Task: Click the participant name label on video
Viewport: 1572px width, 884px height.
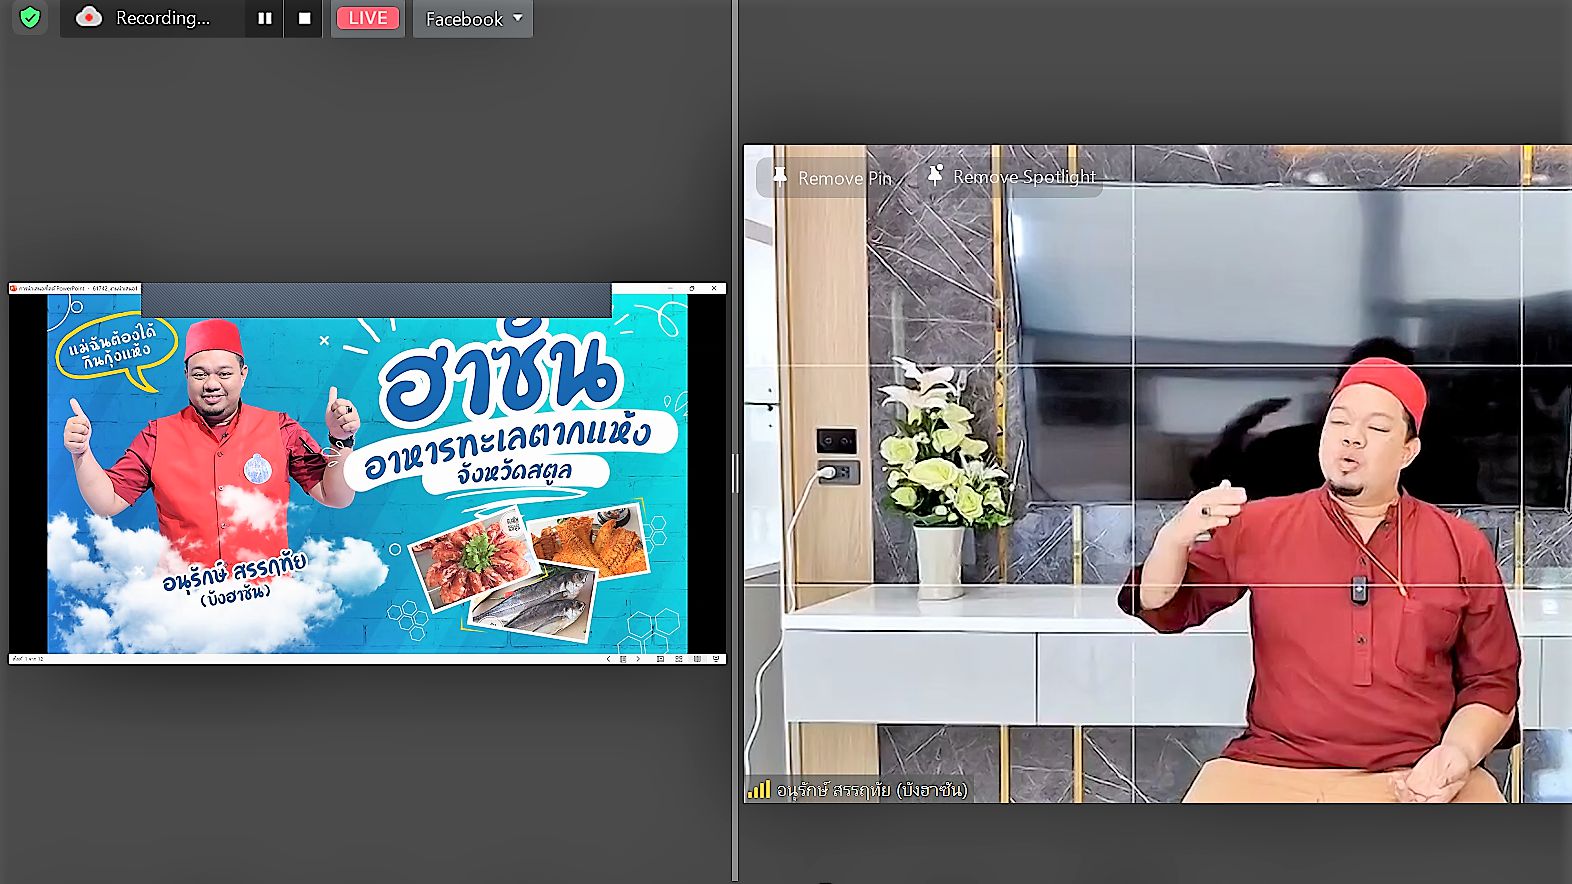Action: click(871, 790)
